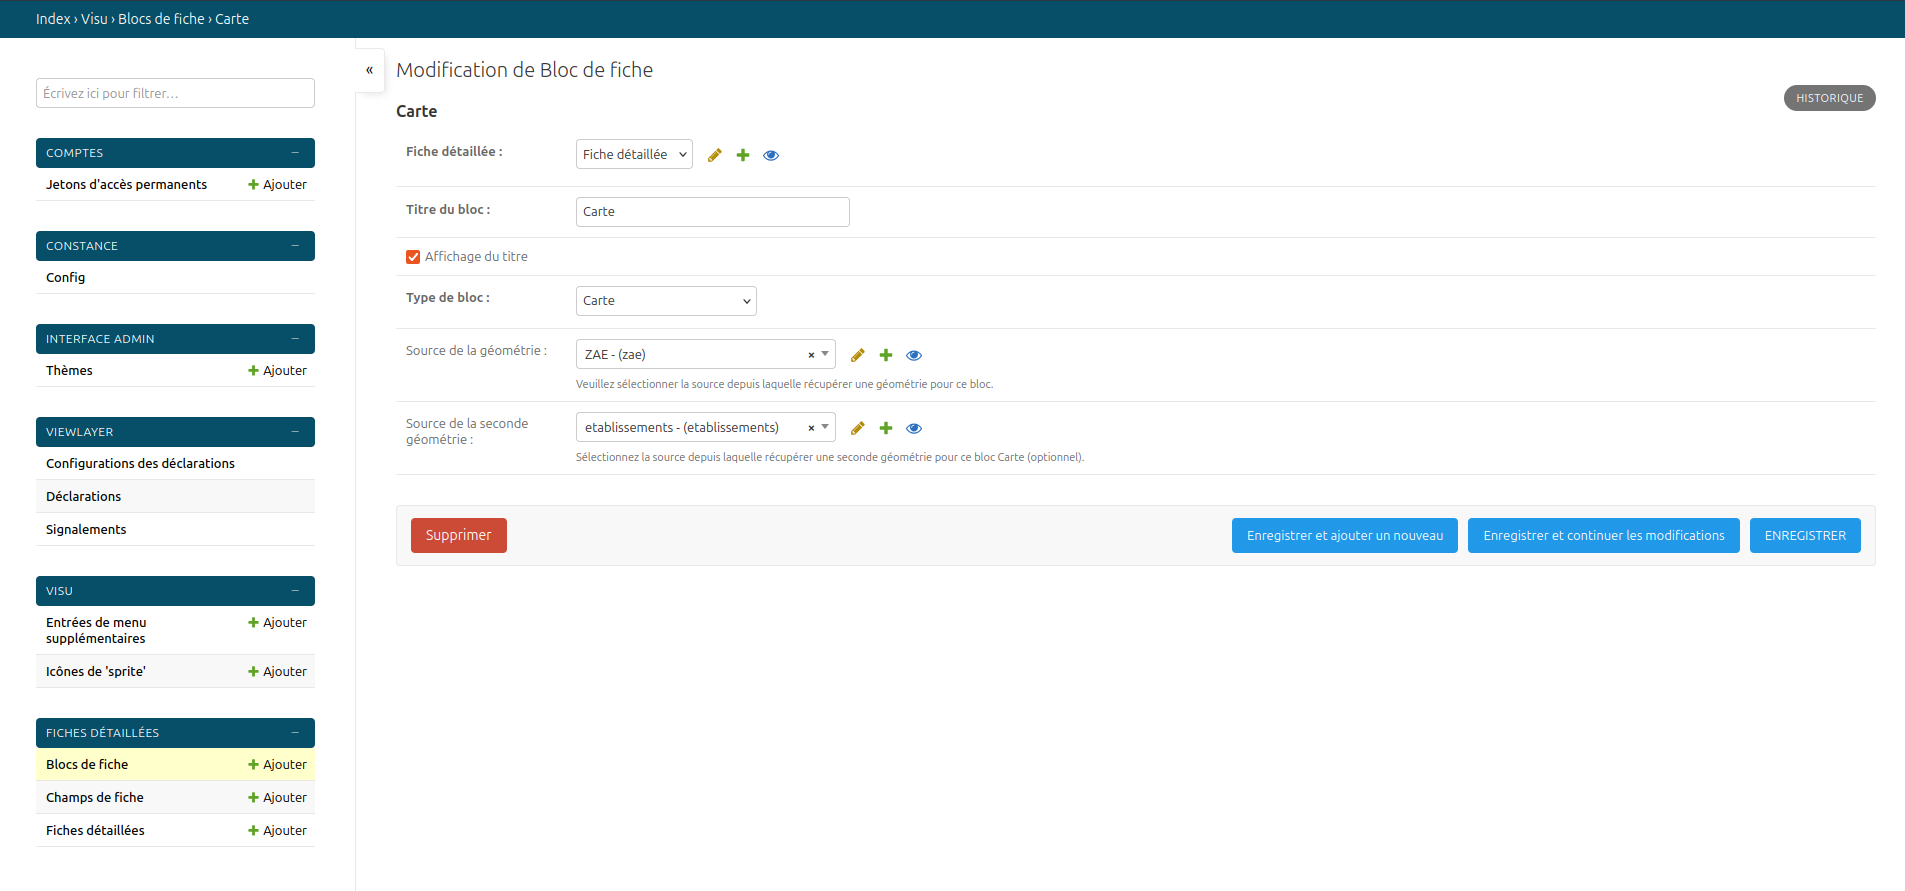Open Signalements in the sidebar
Screen dimensions: 1905x891
pos(86,530)
